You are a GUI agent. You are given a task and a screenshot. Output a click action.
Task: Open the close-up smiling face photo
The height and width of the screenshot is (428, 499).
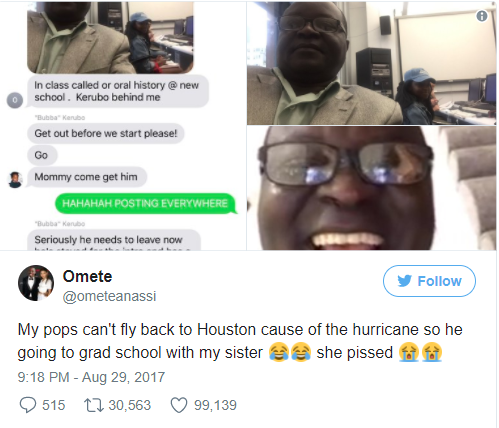[371, 188]
